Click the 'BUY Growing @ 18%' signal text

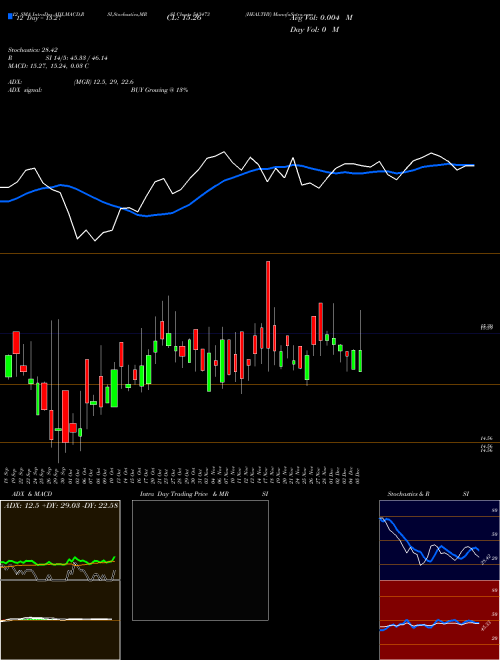(159, 90)
